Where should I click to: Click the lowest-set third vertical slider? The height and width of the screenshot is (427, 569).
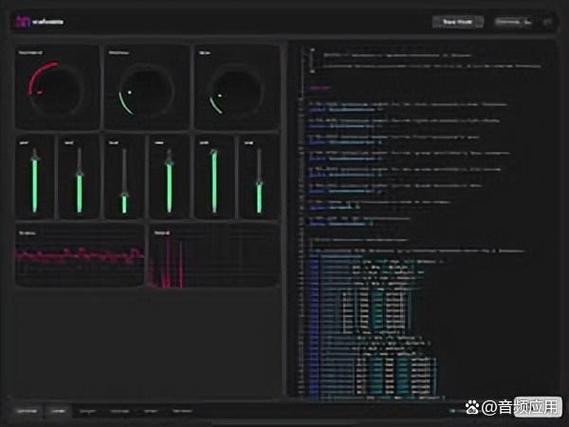124,180
